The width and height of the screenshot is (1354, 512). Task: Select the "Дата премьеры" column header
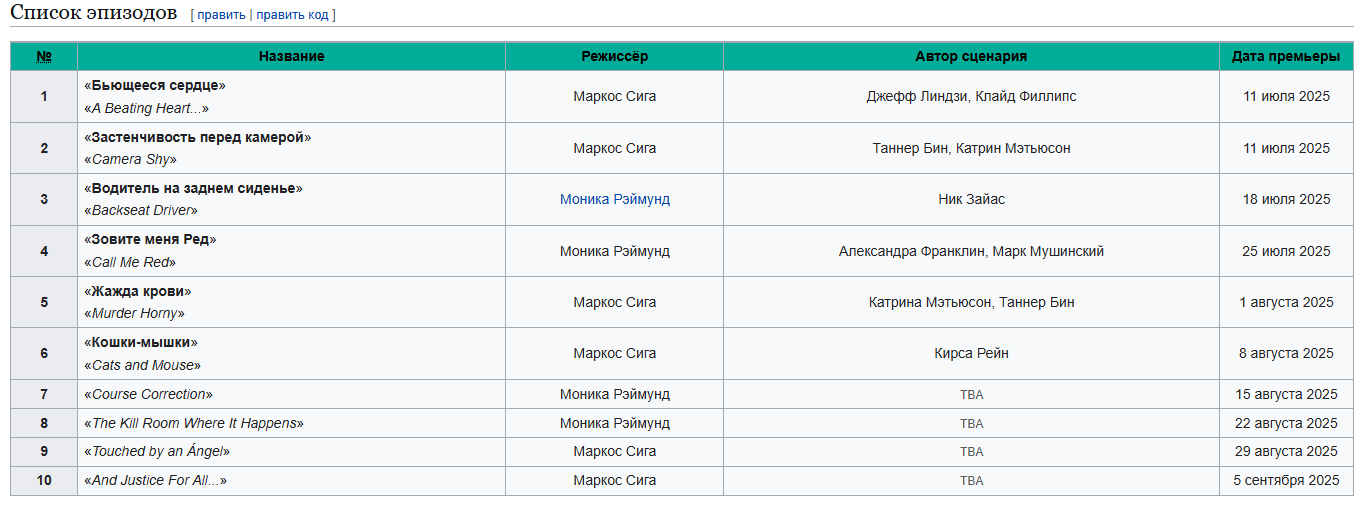pos(1286,56)
